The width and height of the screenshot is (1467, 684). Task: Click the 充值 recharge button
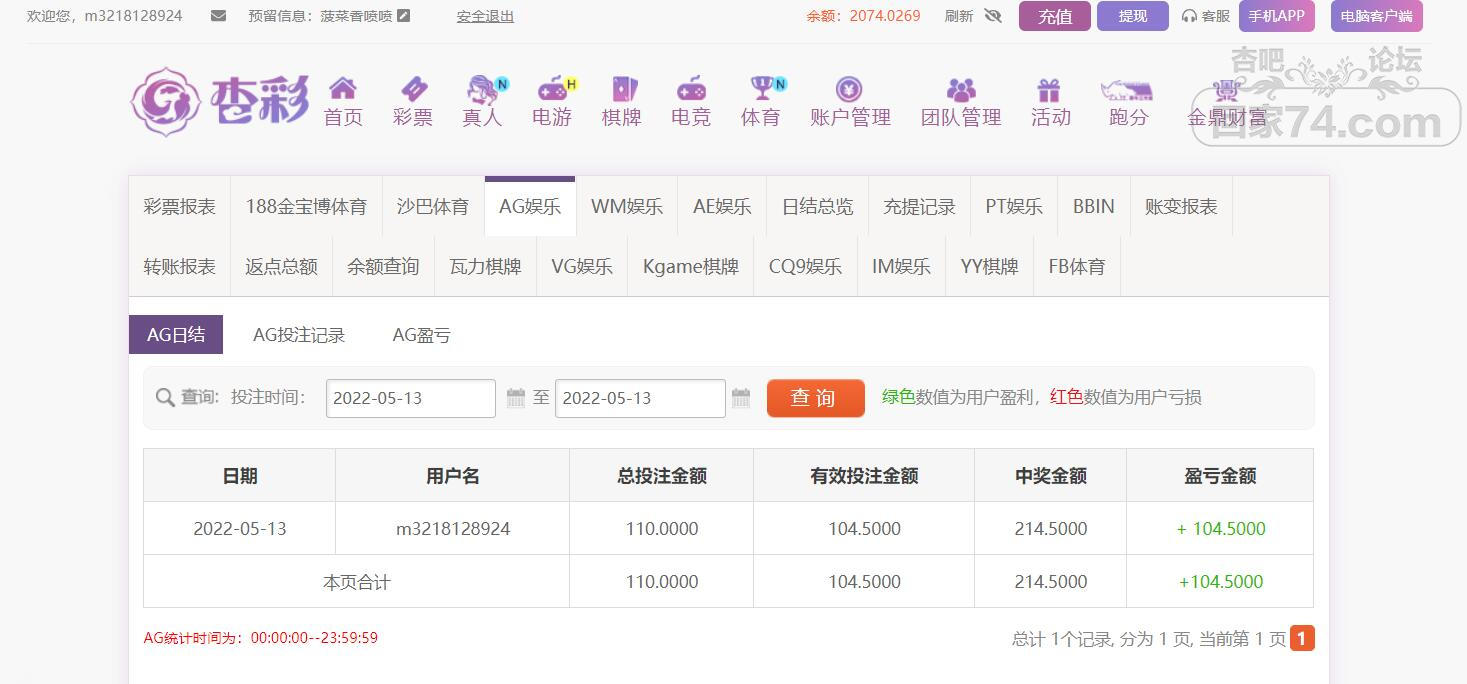pyautogui.click(x=1054, y=16)
